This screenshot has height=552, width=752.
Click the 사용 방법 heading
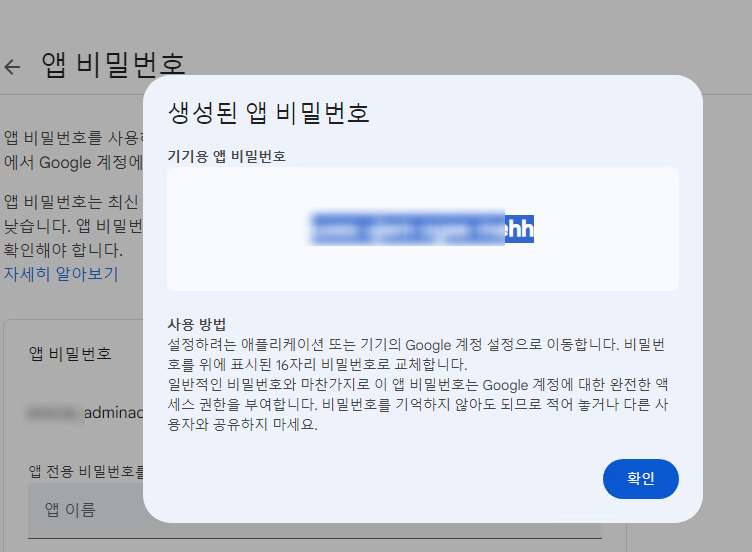coord(197,325)
